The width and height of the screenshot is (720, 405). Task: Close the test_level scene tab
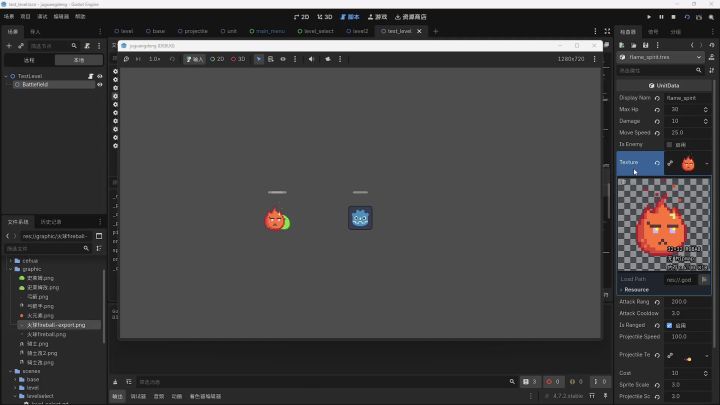coord(419,31)
